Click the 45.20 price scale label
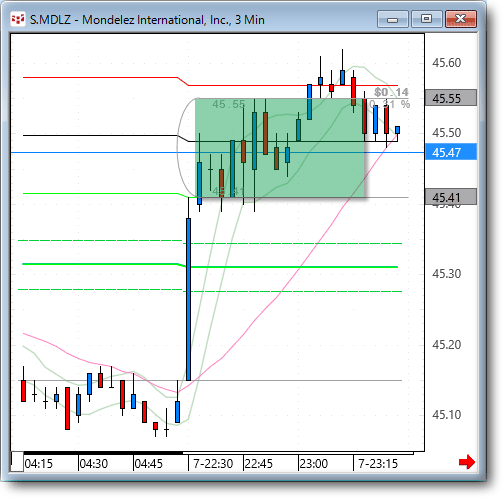Screen dimensions: 504x499 pyautogui.click(x=447, y=345)
